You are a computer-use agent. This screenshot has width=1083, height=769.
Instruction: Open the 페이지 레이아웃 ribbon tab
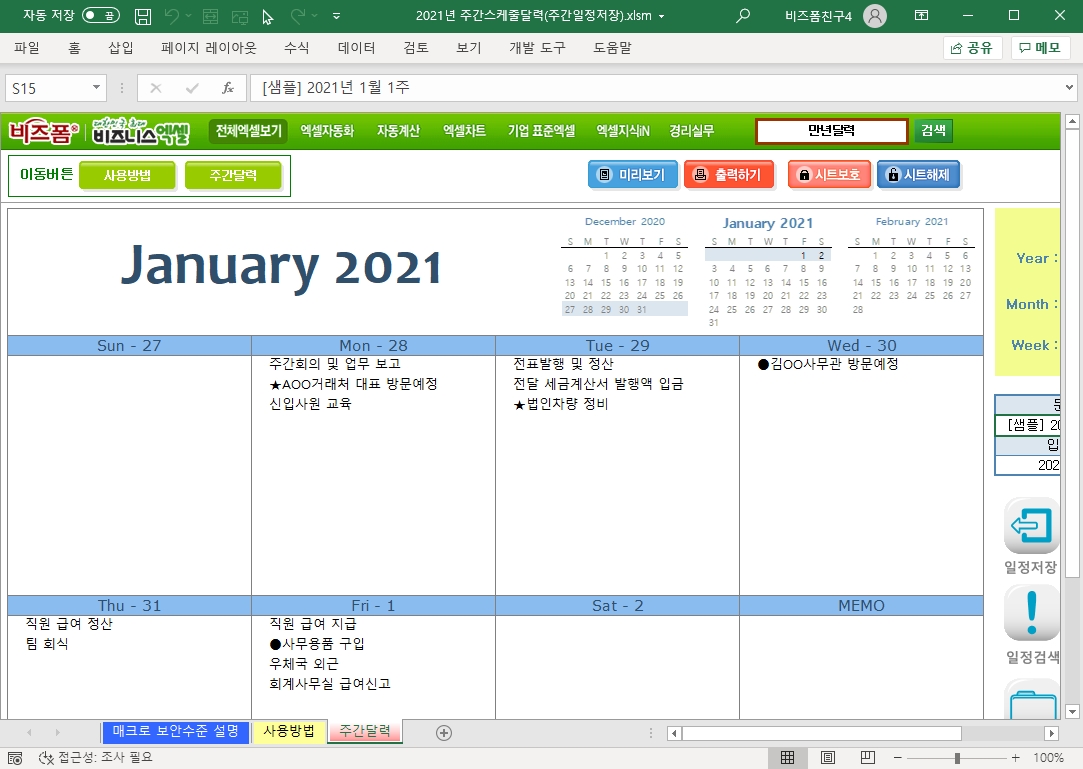click(209, 48)
